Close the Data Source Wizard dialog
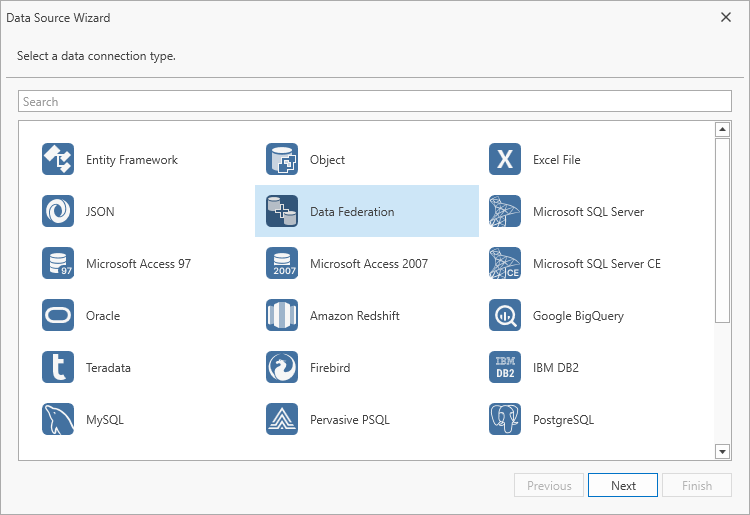 (x=726, y=17)
